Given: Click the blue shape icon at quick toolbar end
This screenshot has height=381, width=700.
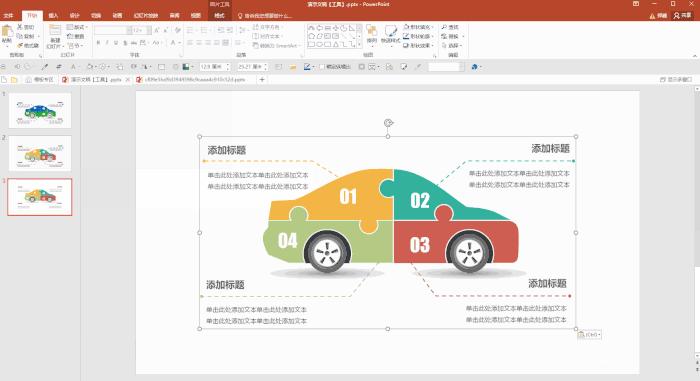Looking at the screenshot, I should coord(474,67).
